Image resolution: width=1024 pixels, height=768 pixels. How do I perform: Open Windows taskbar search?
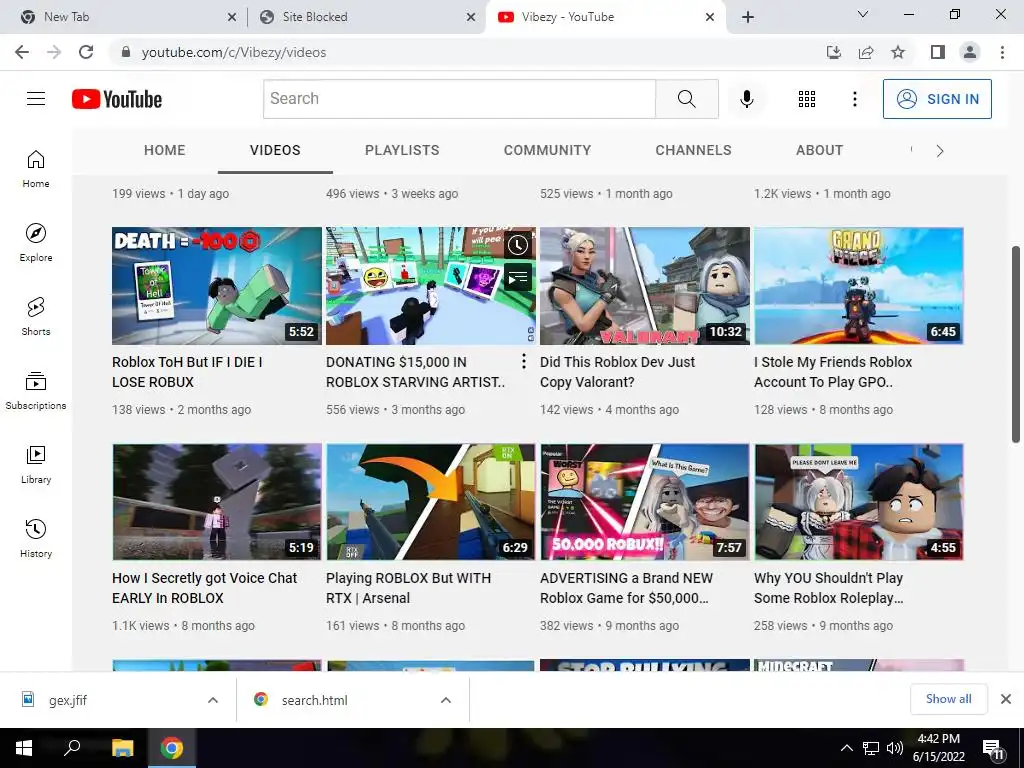[x=72, y=748]
